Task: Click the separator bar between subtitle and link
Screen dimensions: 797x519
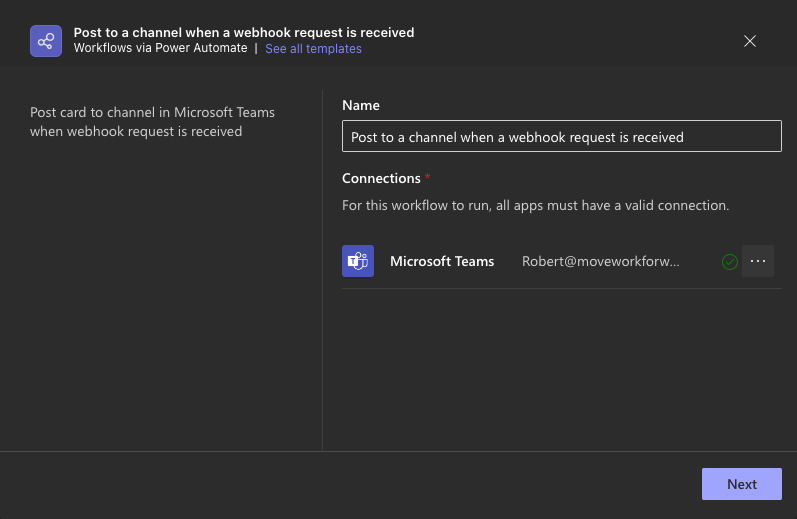Action: click(256, 48)
